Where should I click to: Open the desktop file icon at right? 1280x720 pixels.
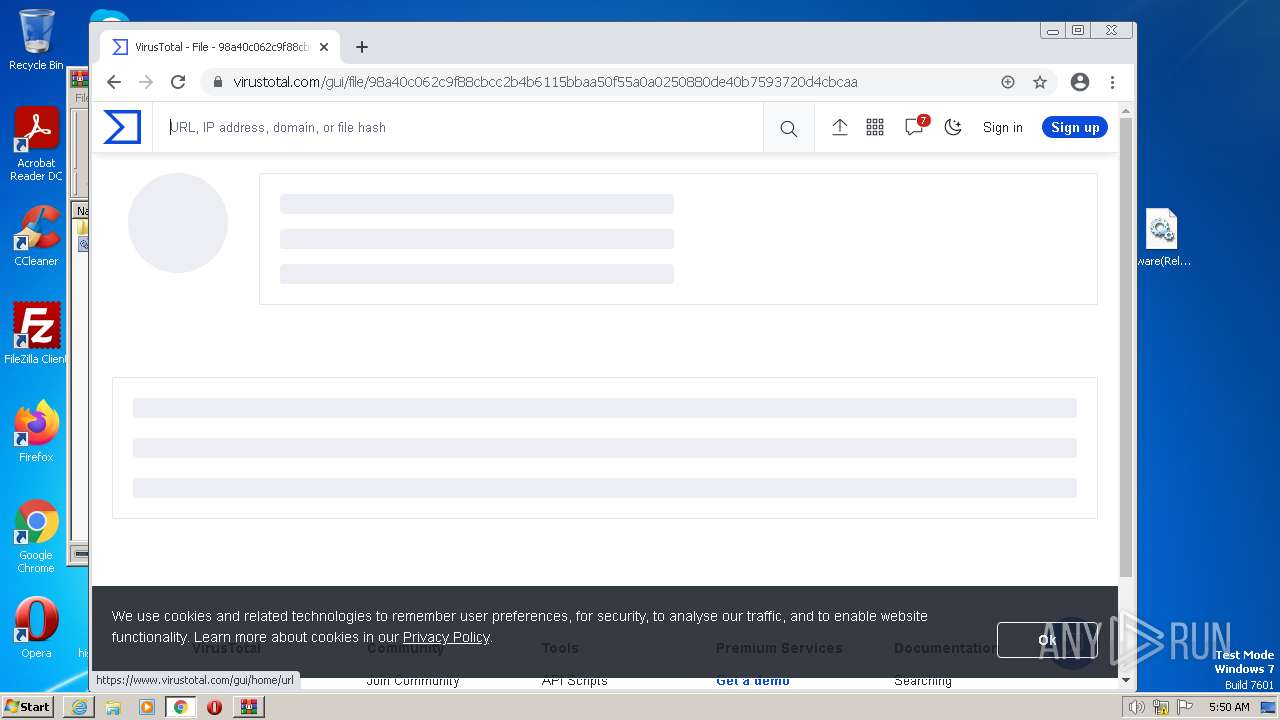(x=1162, y=238)
